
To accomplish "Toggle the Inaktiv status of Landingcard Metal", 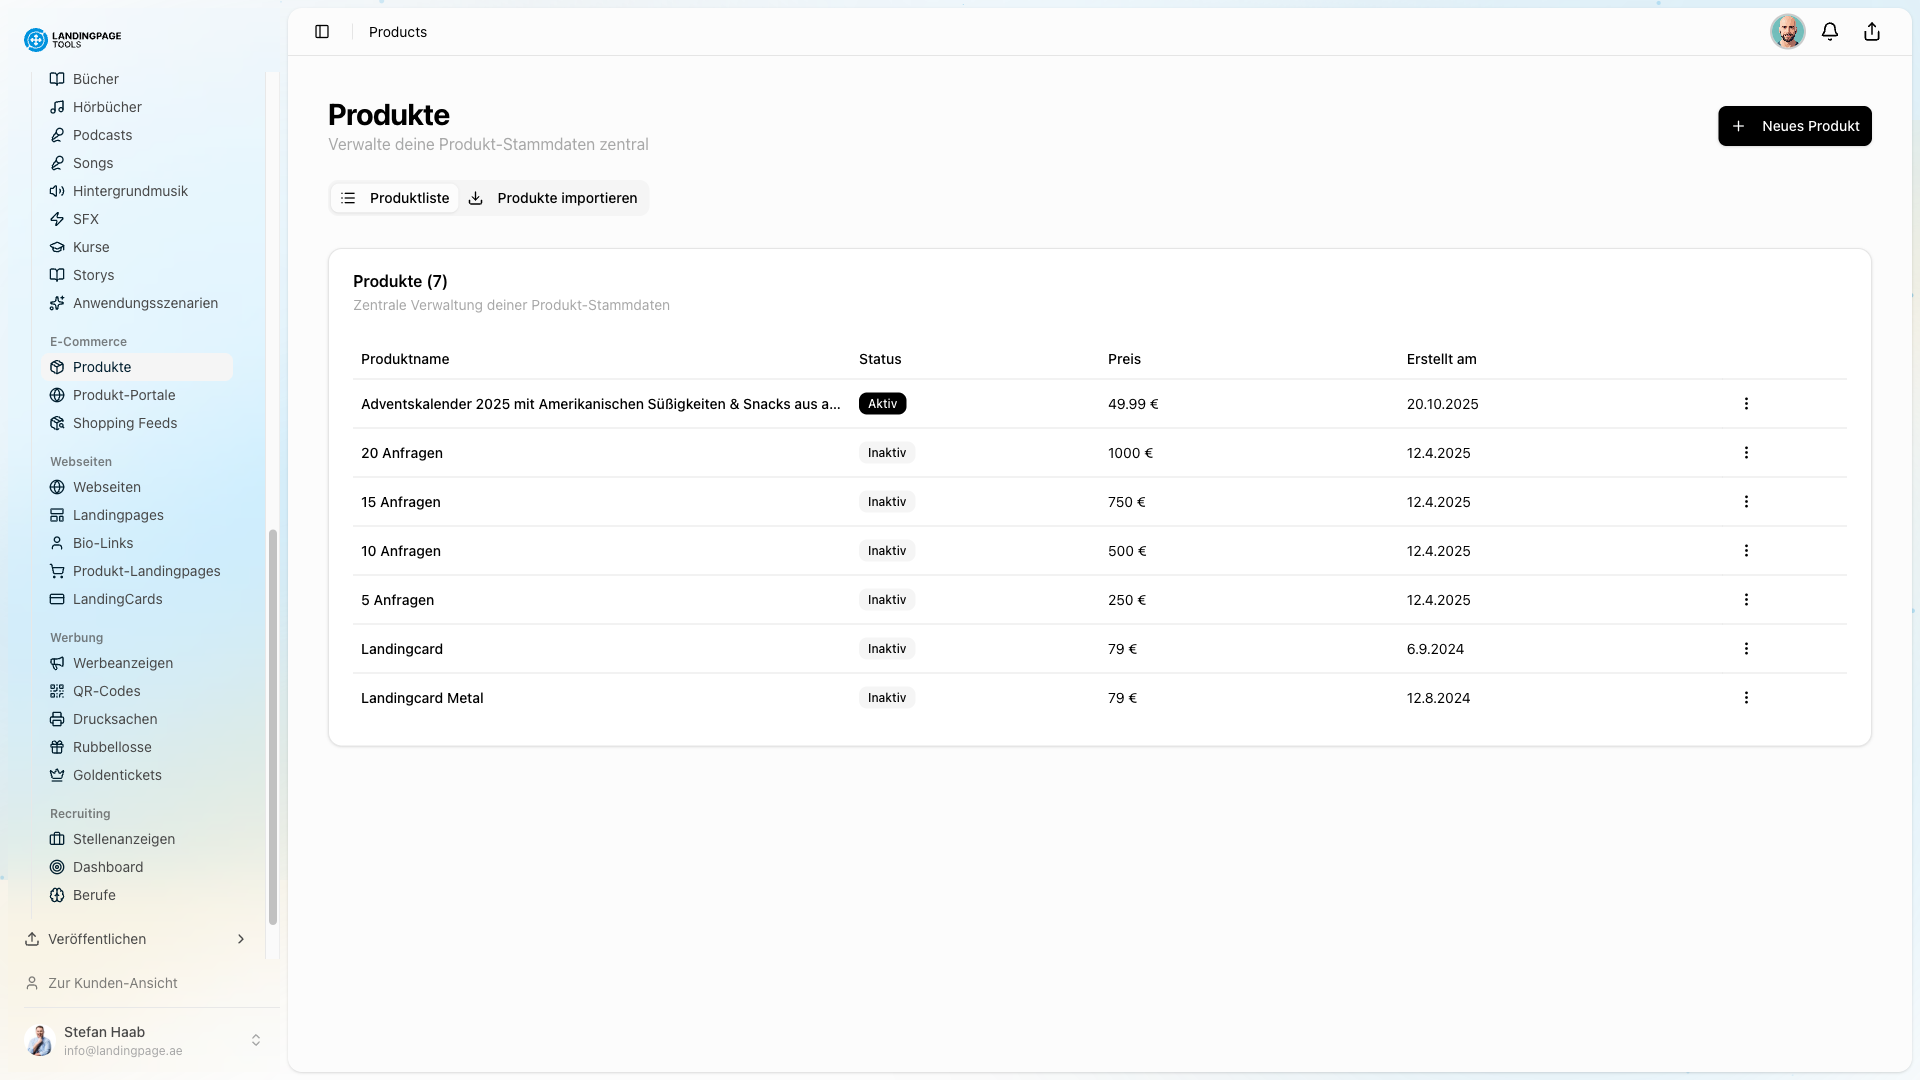I will (886, 698).
